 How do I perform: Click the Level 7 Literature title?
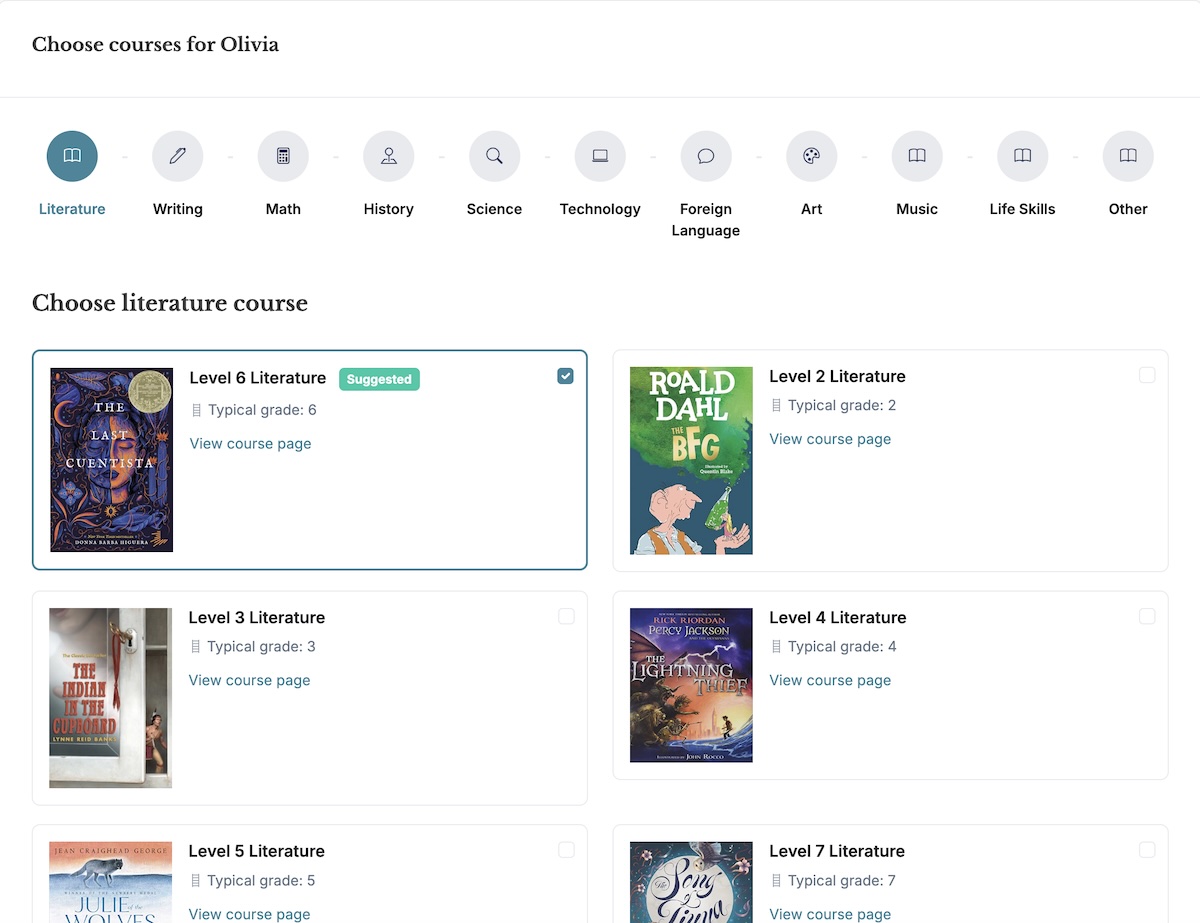click(x=838, y=852)
